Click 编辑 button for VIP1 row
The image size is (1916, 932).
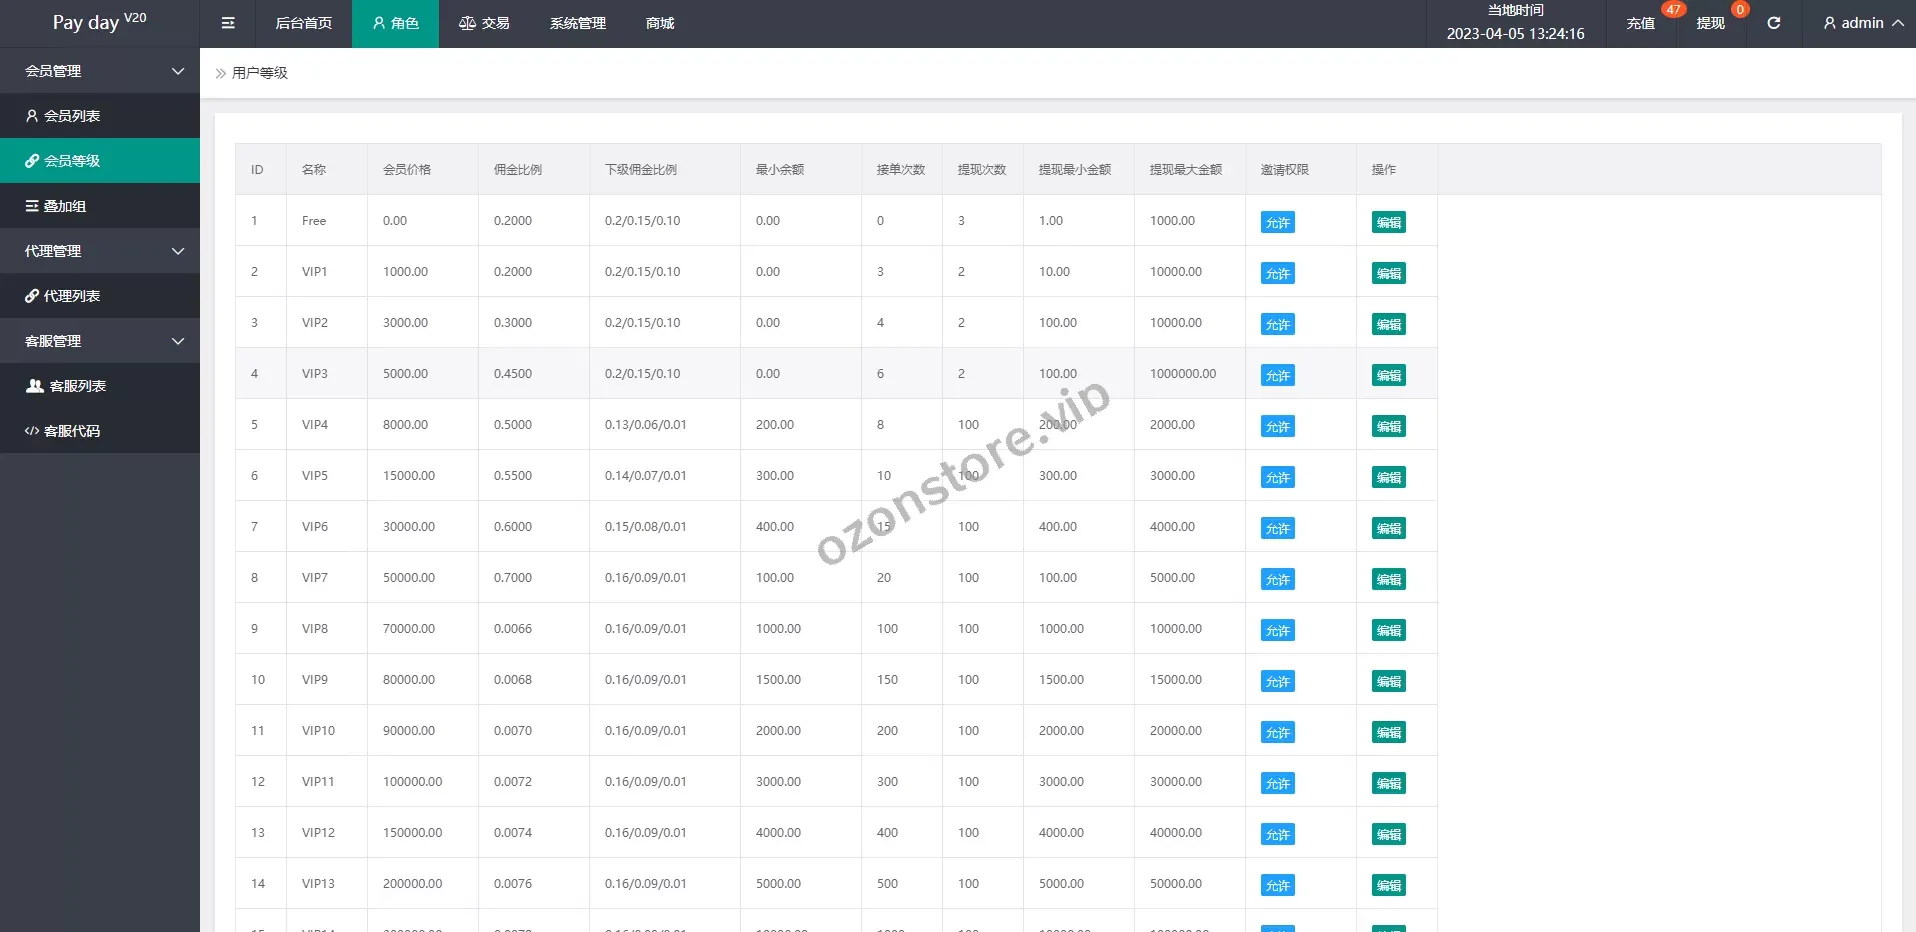[x=1388, y=273]
